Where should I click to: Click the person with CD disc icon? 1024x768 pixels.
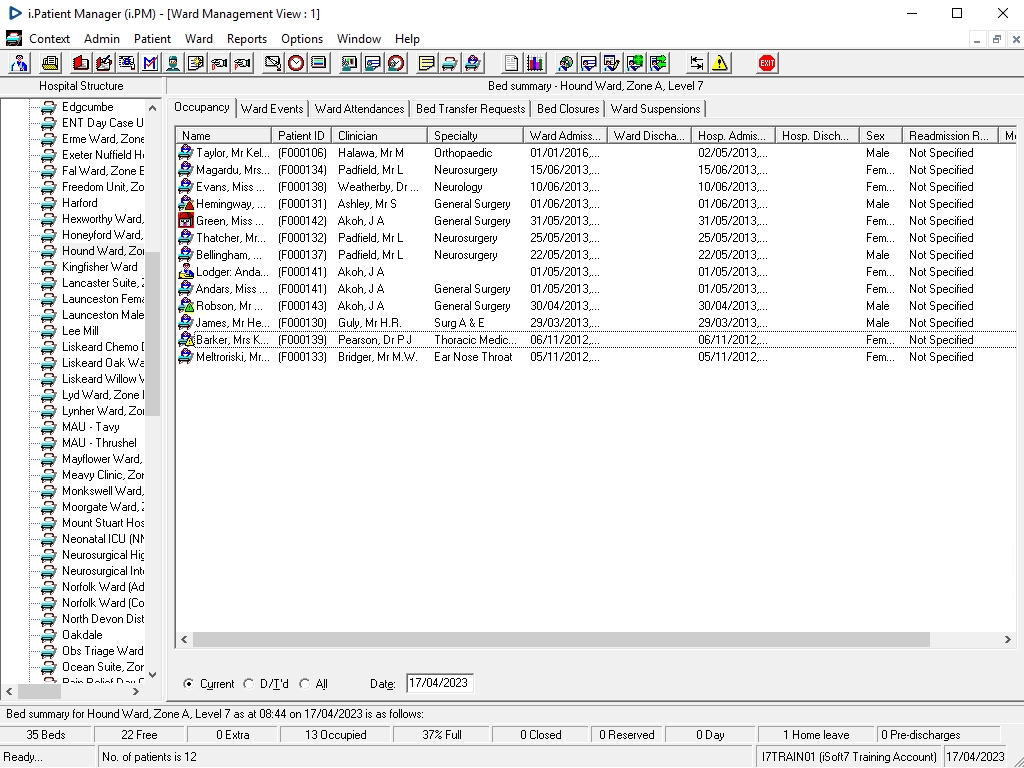click(566, 63)
